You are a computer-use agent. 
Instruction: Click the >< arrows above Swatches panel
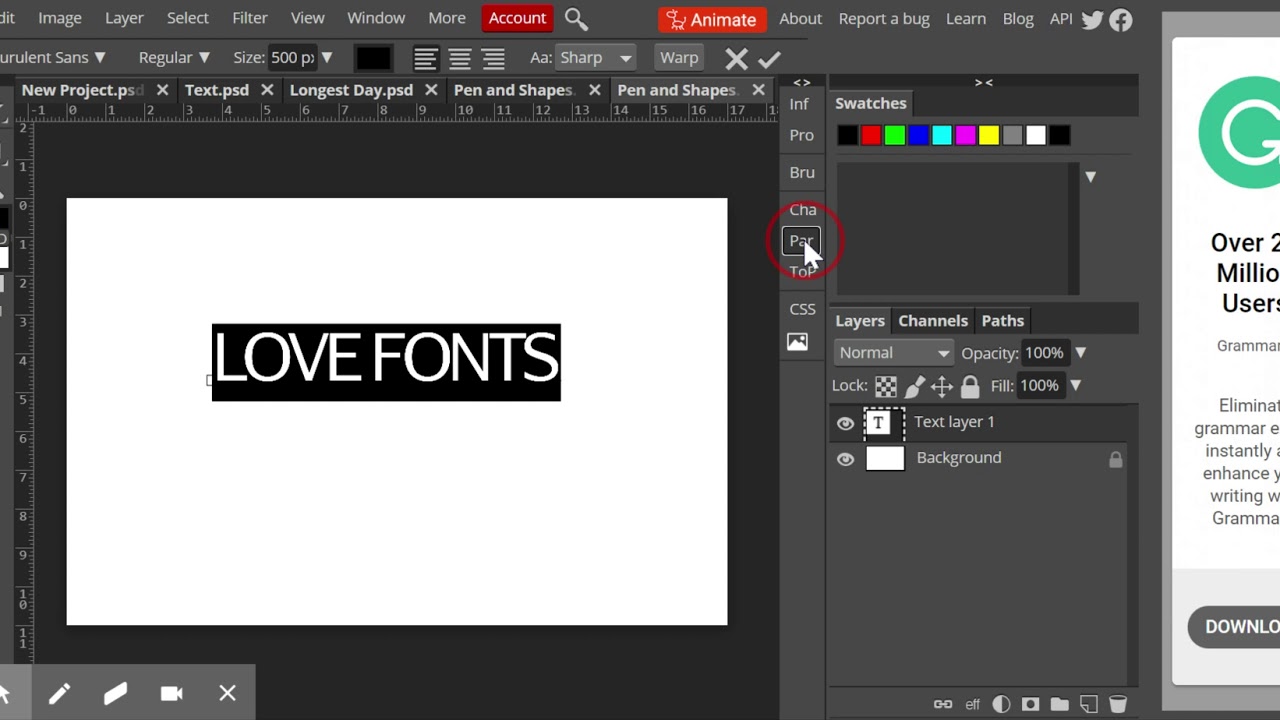[984, 83]
